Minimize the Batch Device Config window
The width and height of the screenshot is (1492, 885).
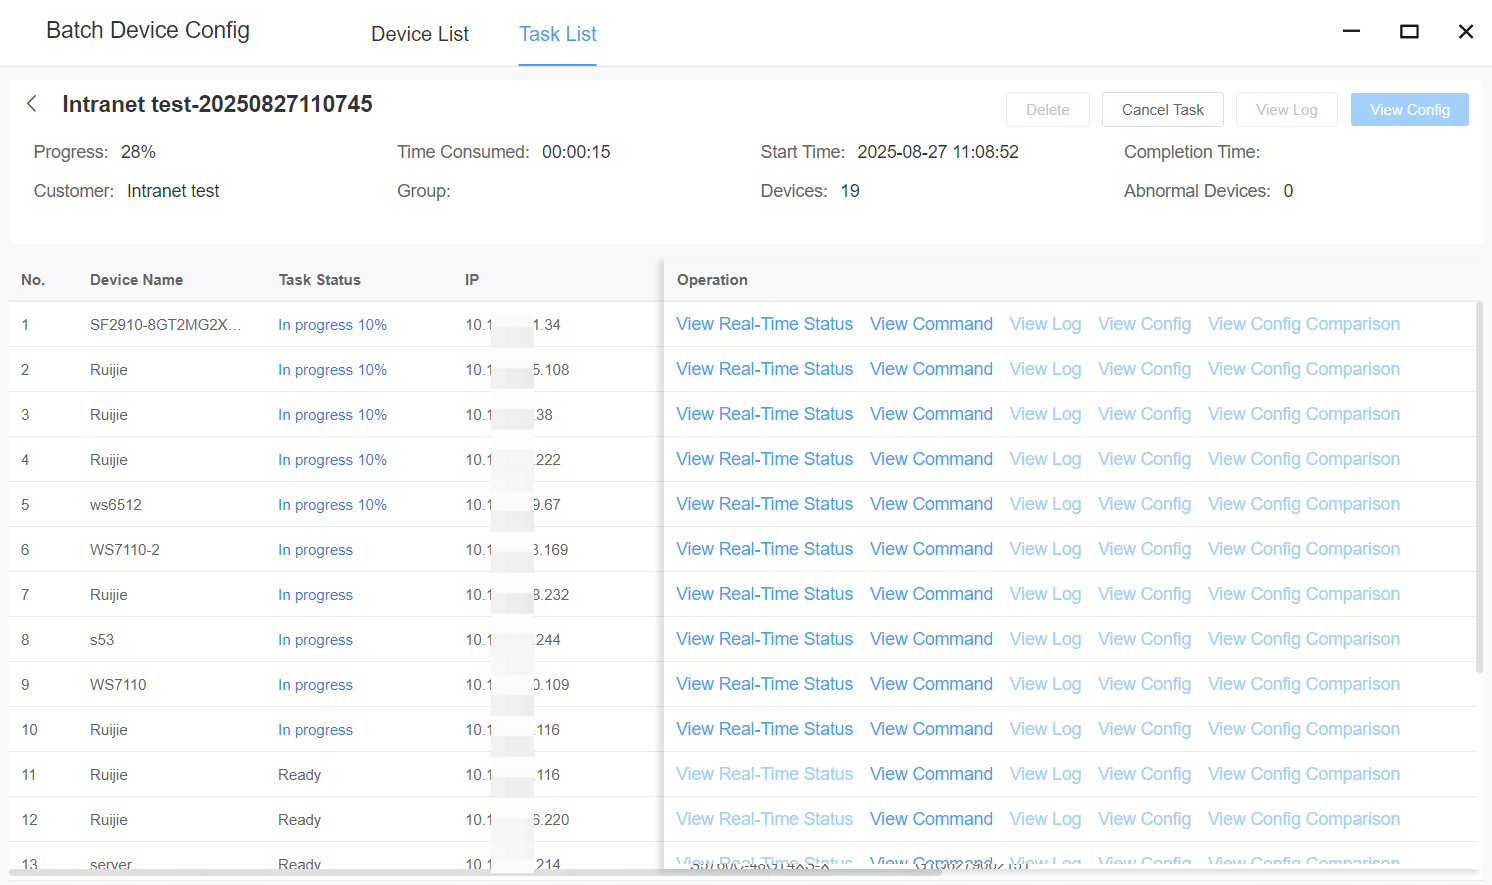tap(1351, 31)
